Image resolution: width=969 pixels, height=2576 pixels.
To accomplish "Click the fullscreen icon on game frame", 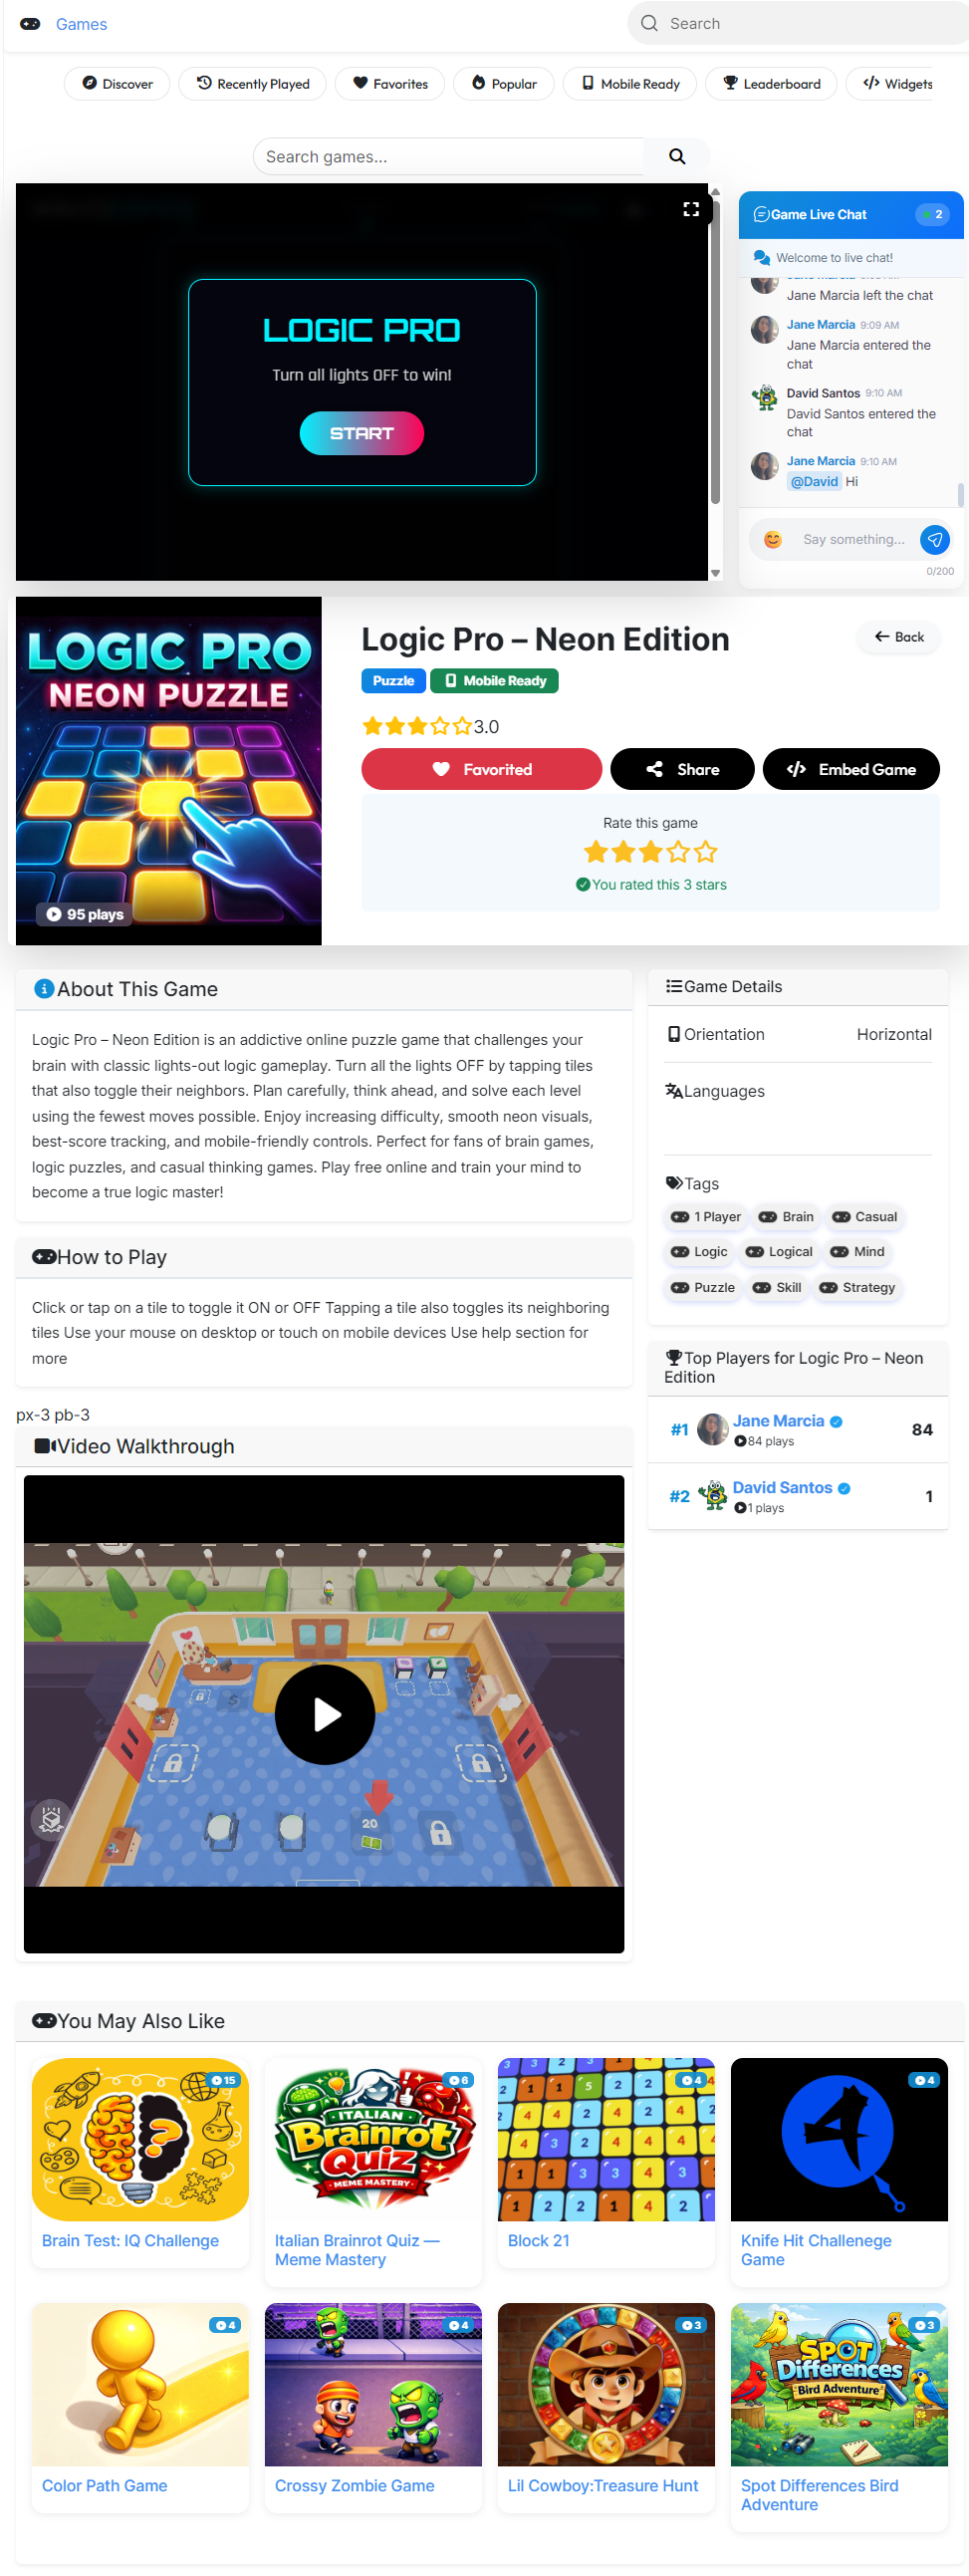I will 690,209.
